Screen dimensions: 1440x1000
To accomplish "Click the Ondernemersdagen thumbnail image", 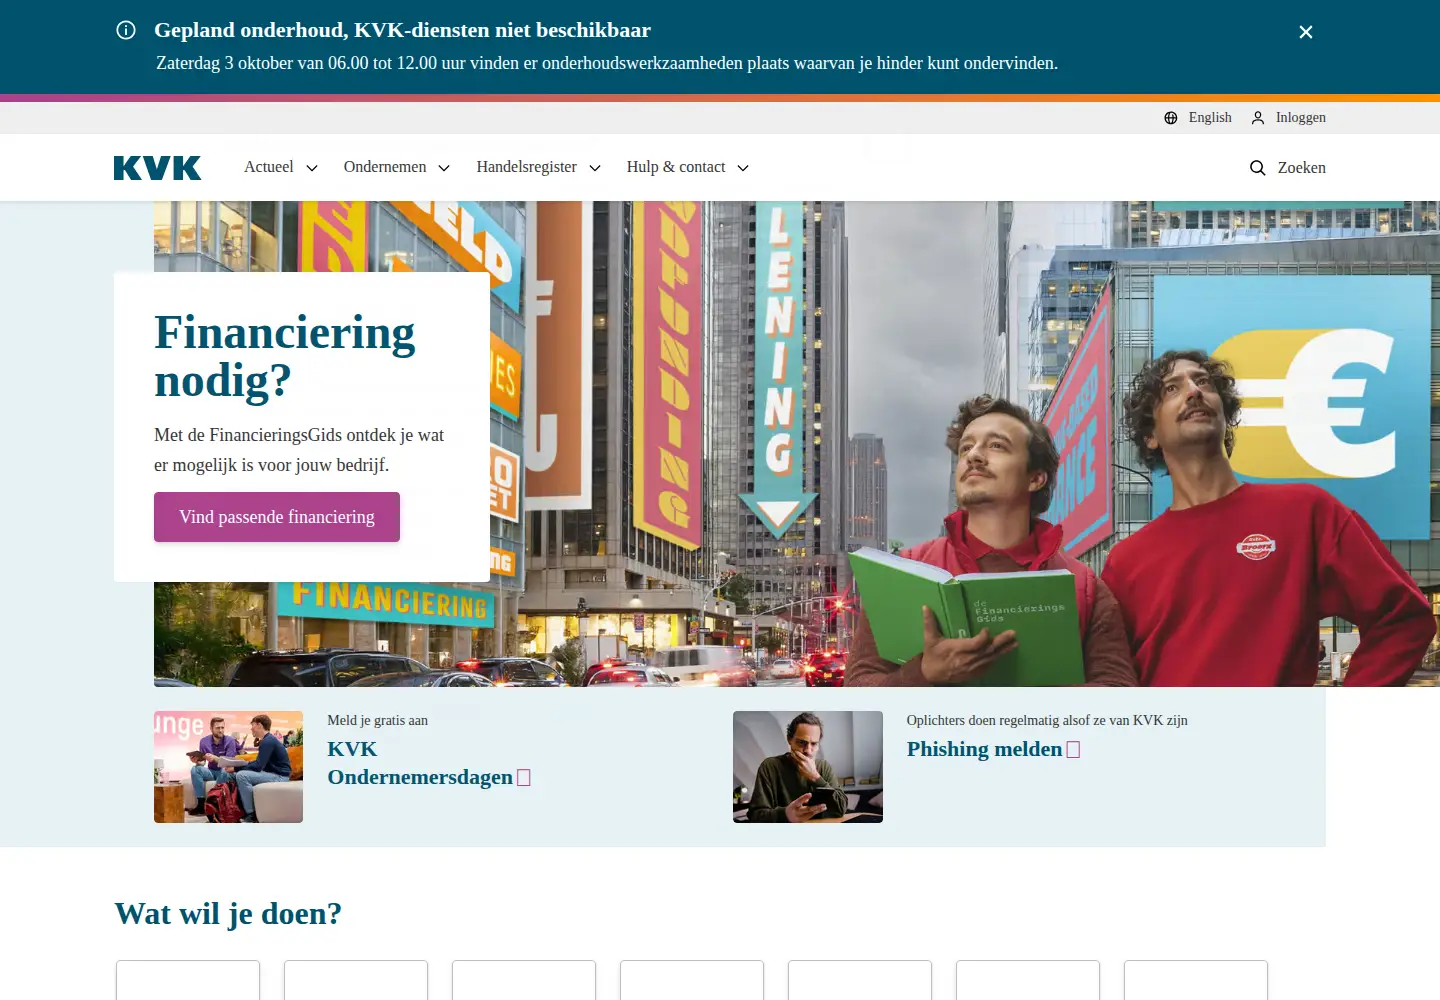I will coord(228,767).
